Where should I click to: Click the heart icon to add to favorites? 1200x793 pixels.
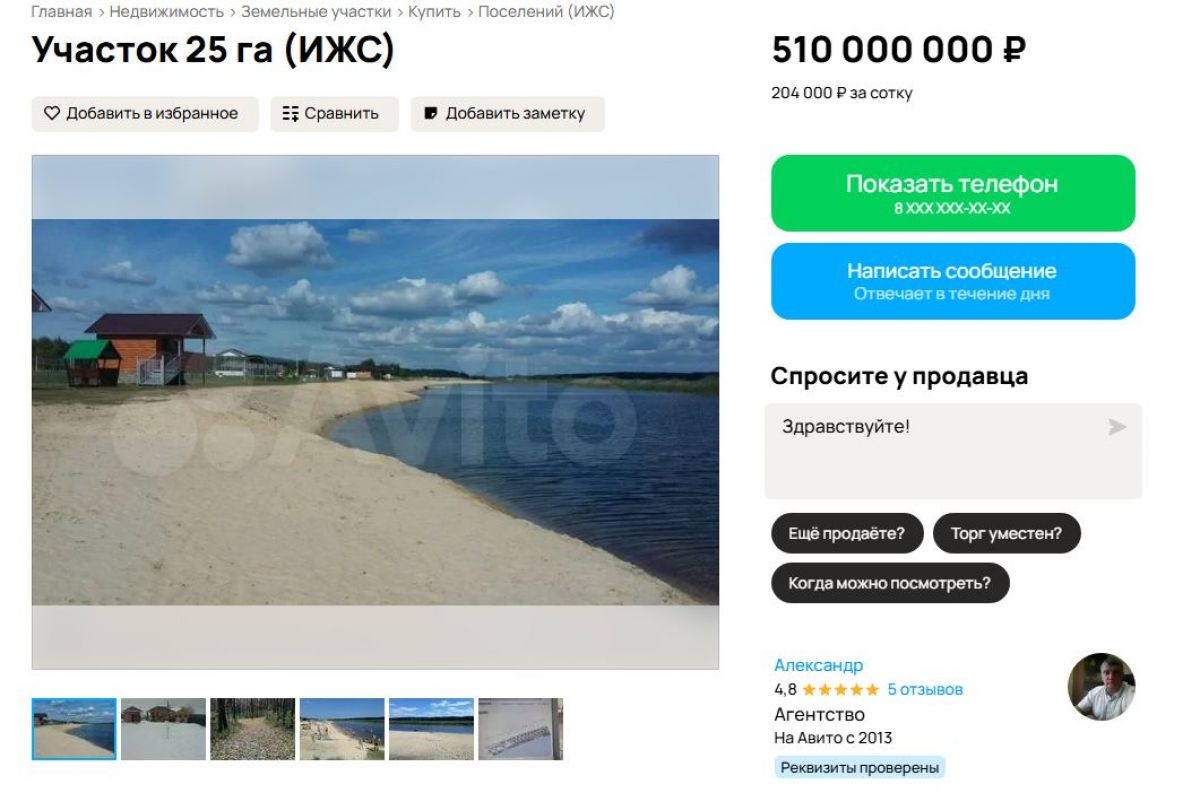(x=52, y=114)
